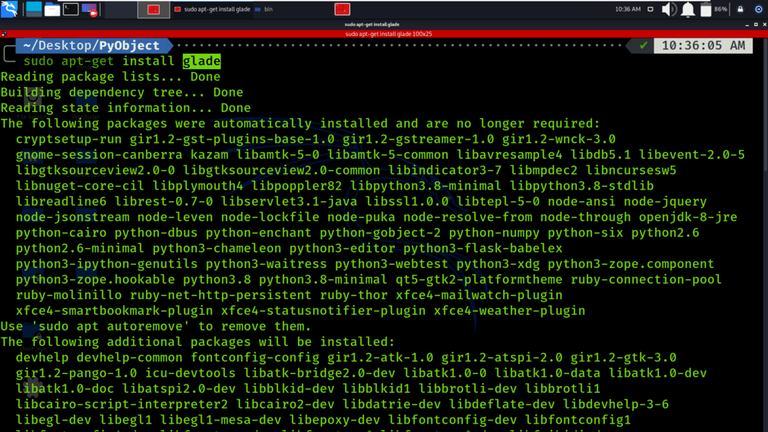Screen dimensions: 768x432
Task: Click 'libssl1.0.0' package name
Action: (x=407, y=201)
